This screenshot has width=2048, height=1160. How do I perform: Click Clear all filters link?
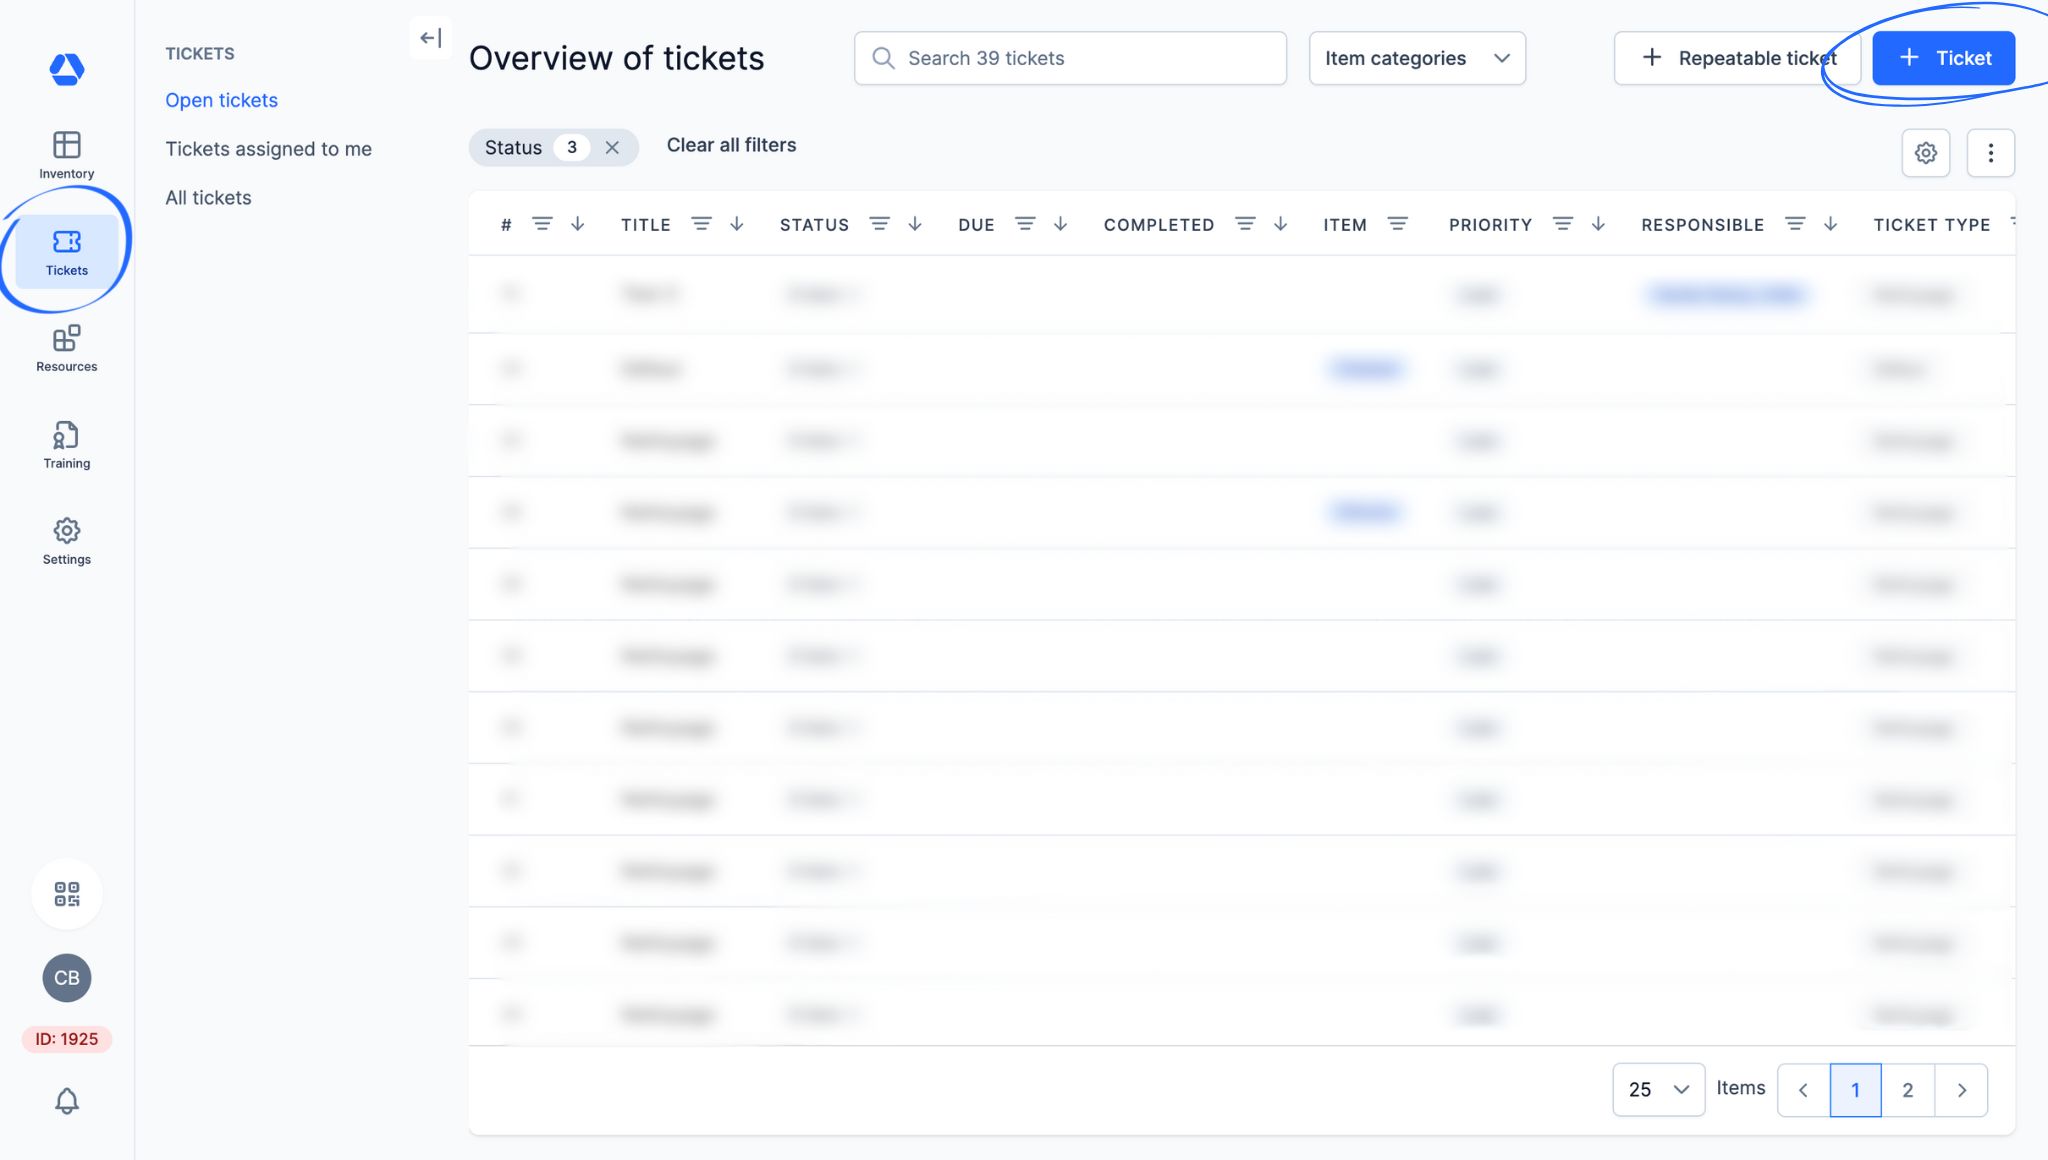tap(731, 145)
